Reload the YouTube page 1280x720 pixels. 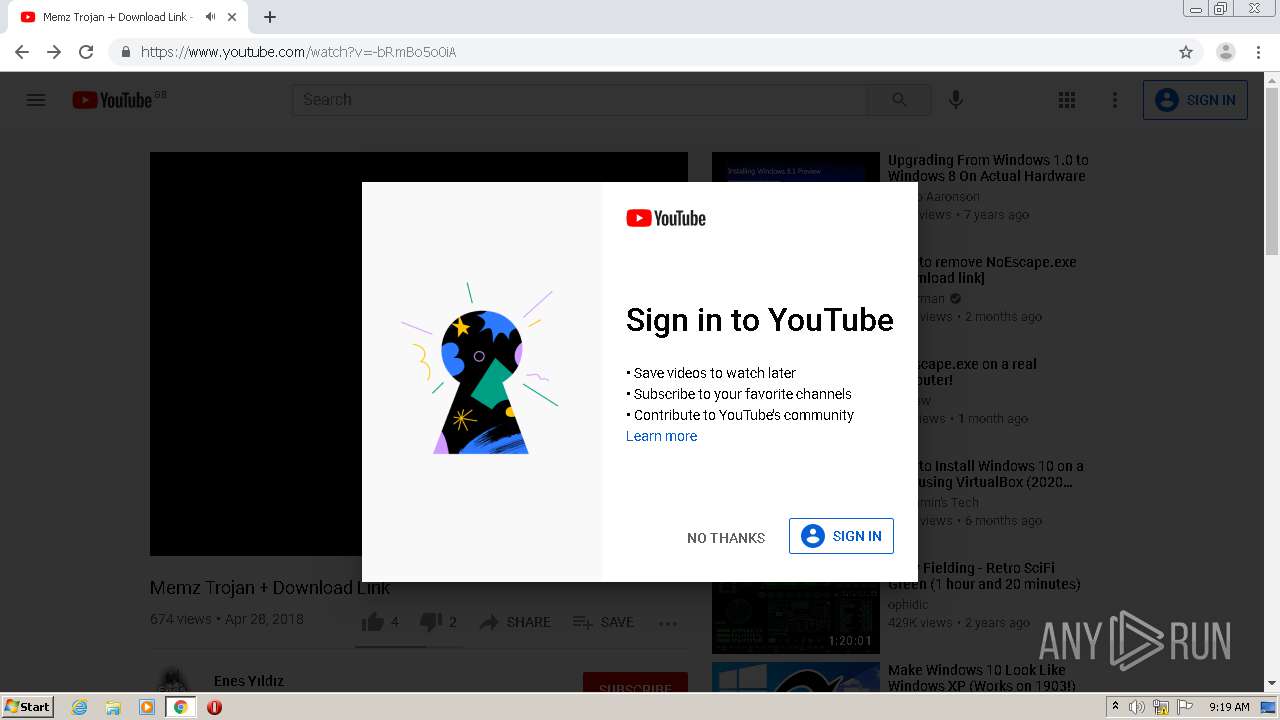click(x=86, y=52)
